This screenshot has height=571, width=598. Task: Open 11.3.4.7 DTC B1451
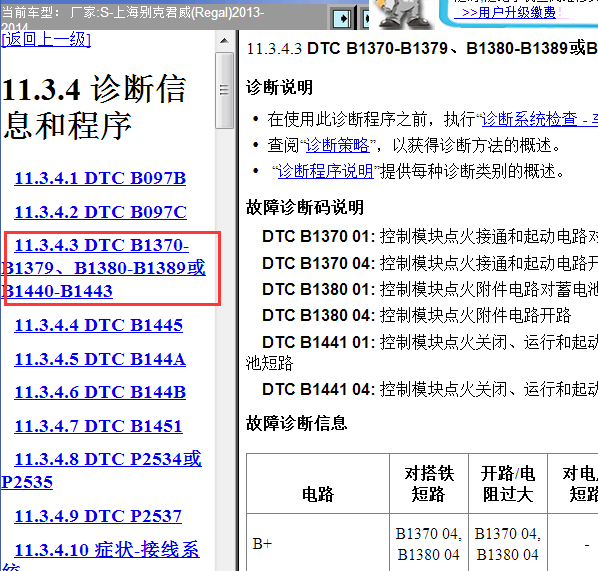coord(98,426)
